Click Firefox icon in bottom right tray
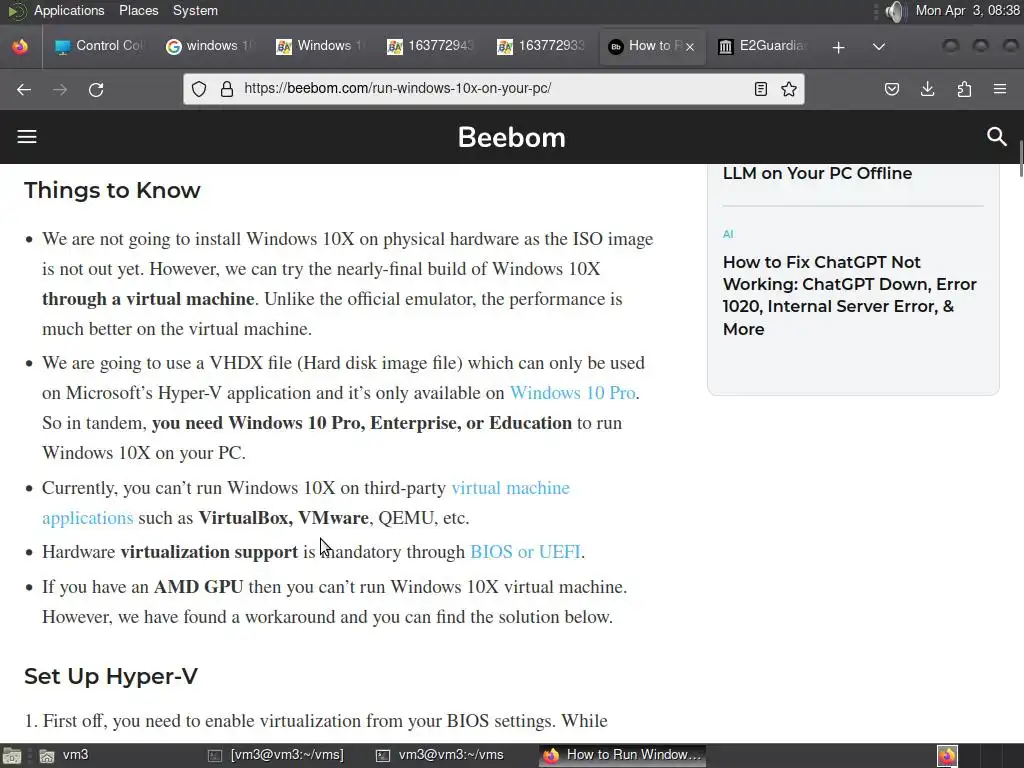Image resolution: width=1024 pixels, height=768 pixels. pyautogui.click(x=947, y=756)
